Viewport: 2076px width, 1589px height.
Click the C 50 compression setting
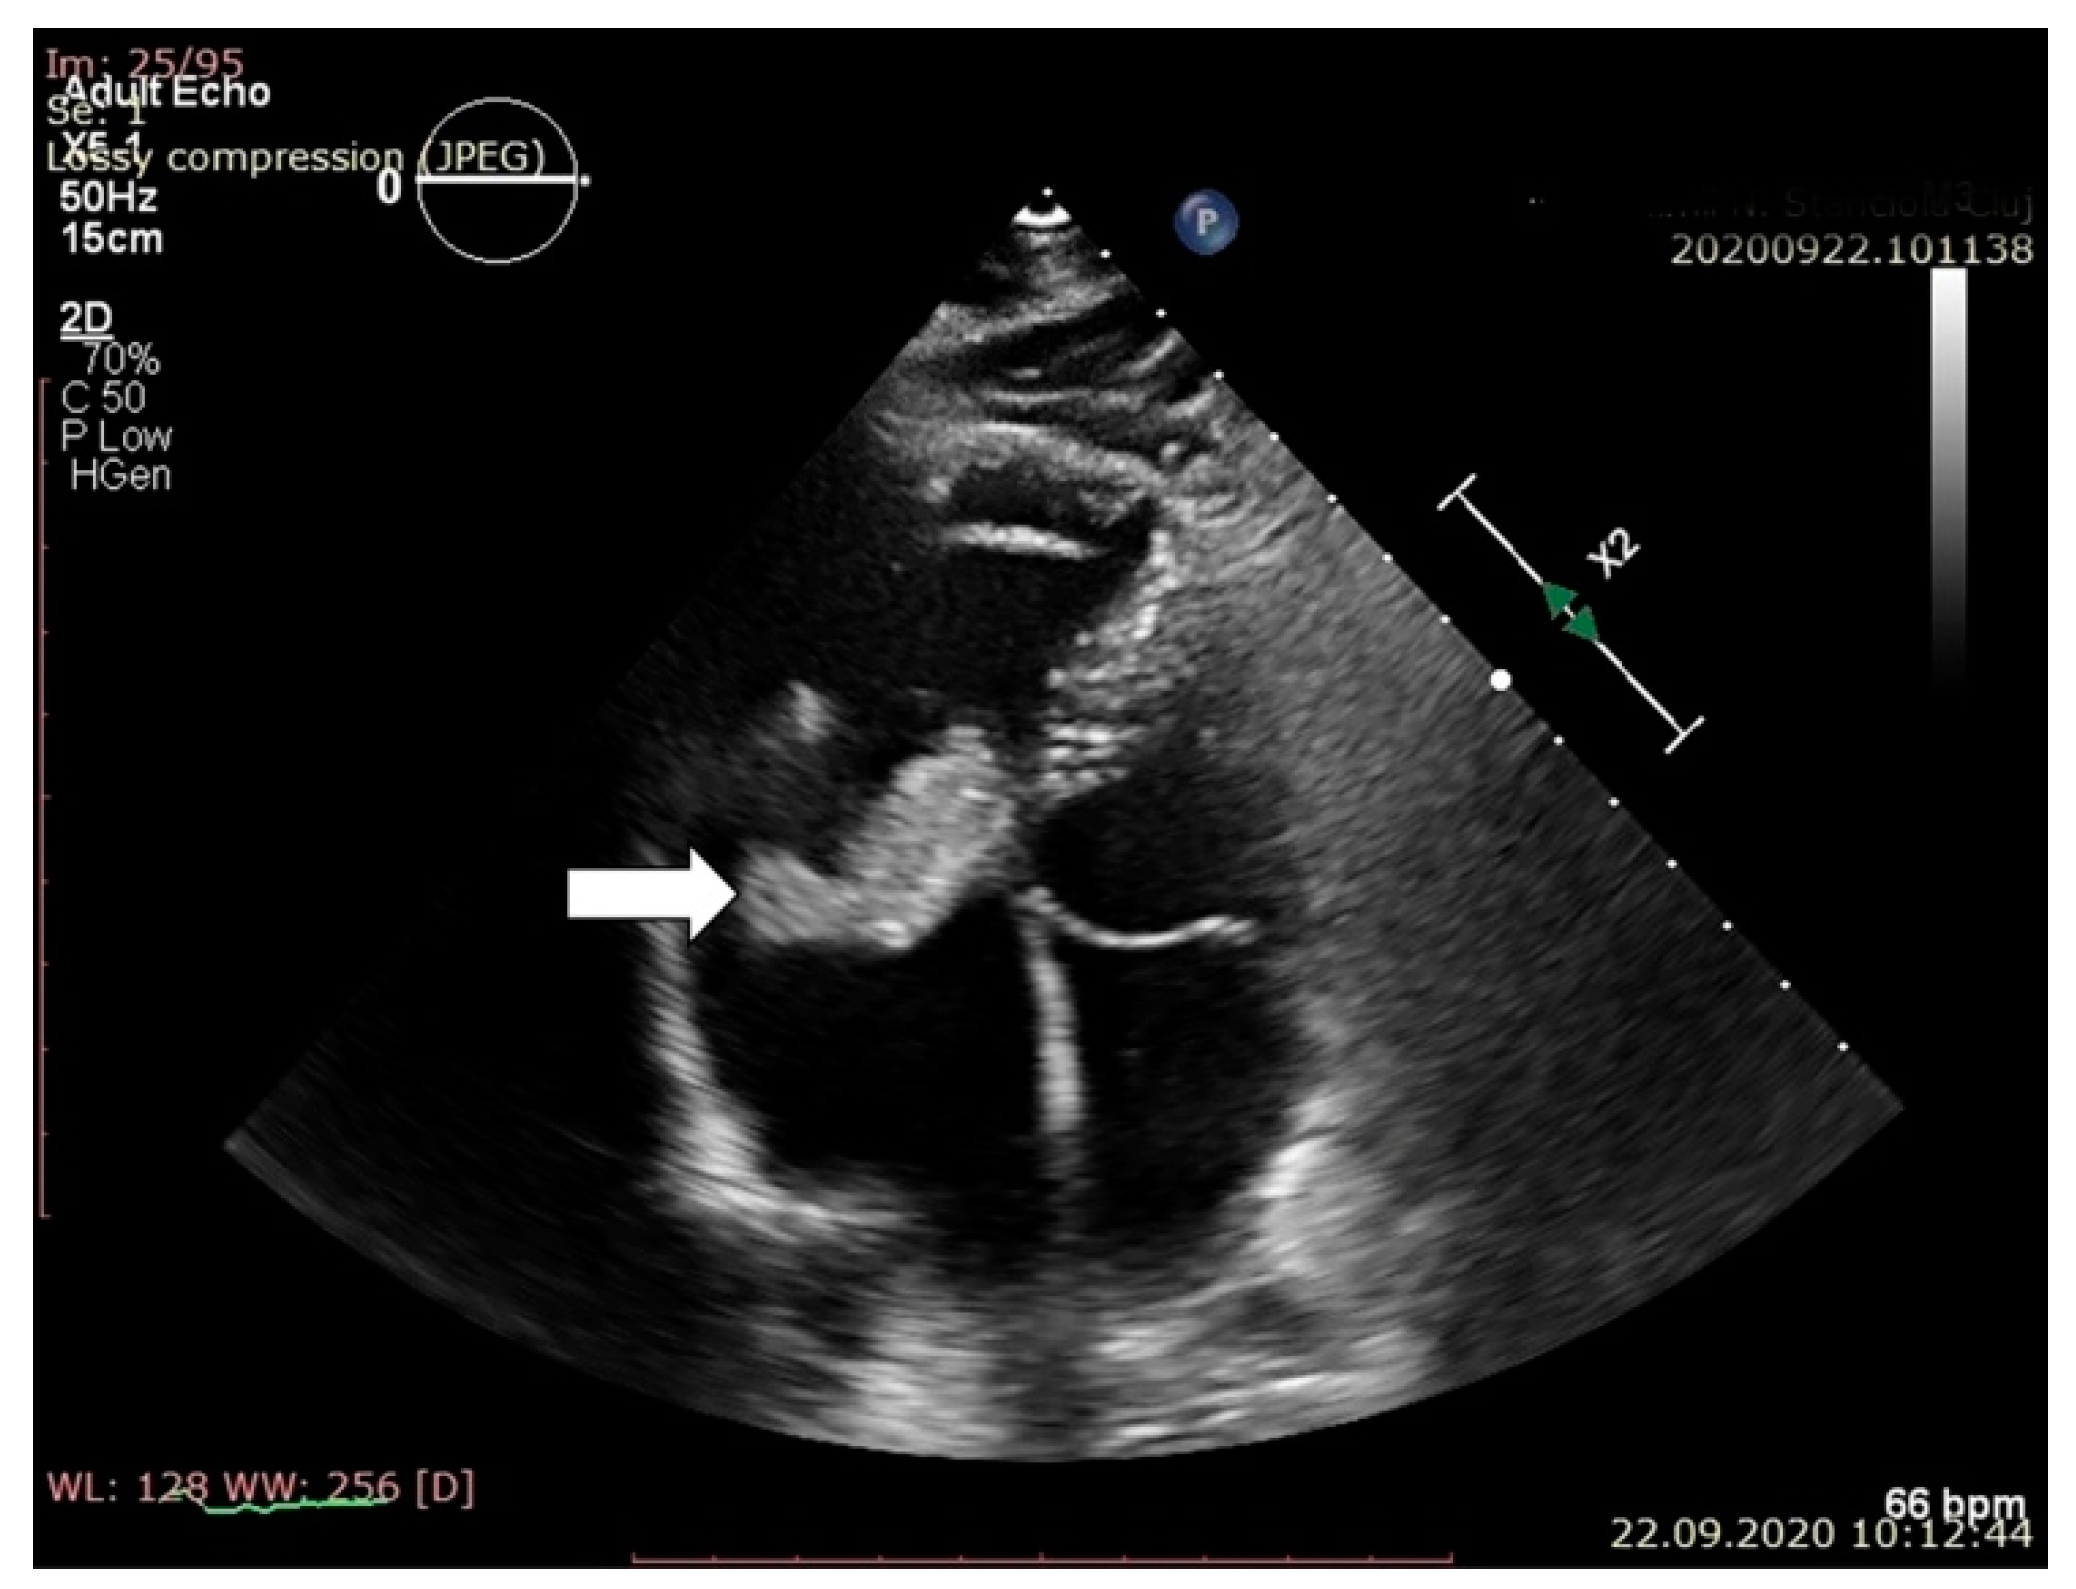point(102,397)
